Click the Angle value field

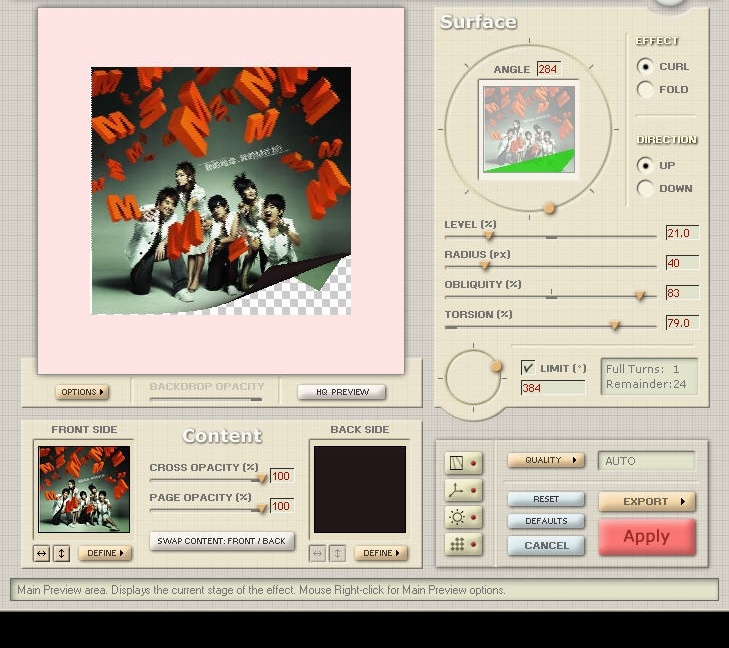click(x=549, y=69)
